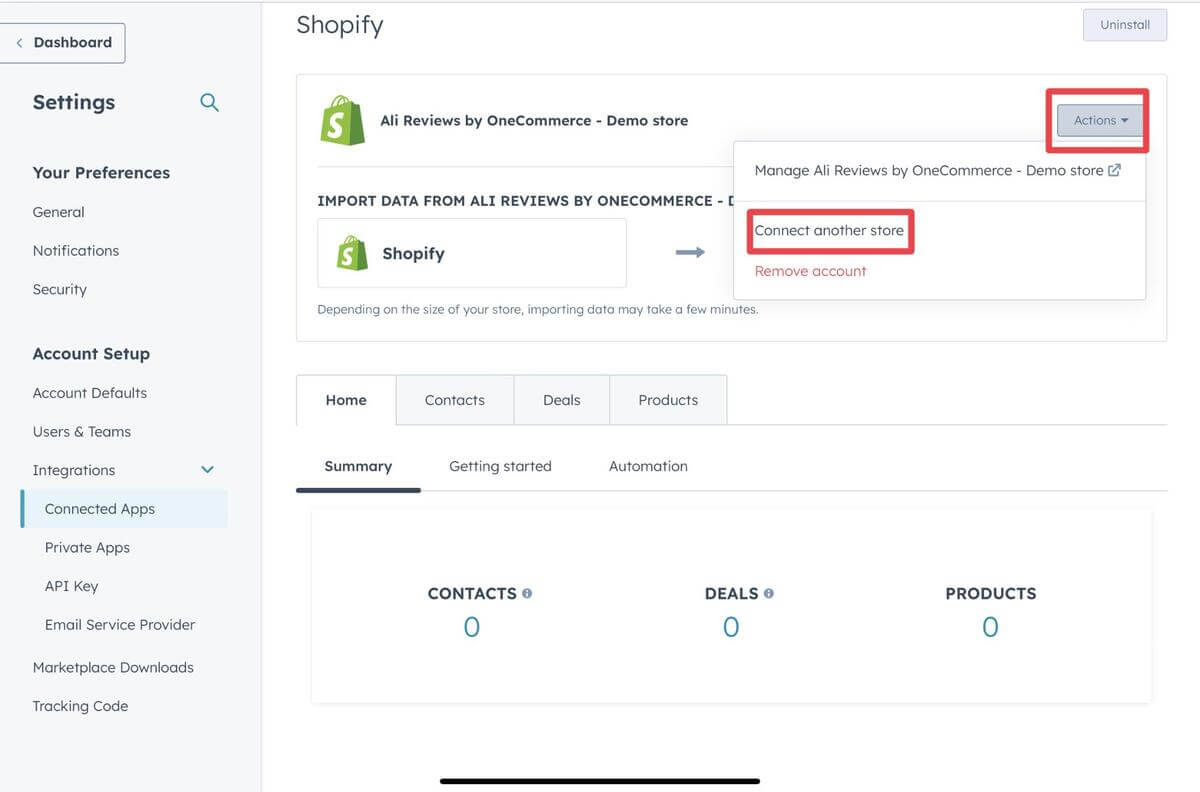The image size is (1200, 792).
Task: Choose Connect another store
Action: pos(829,231)
